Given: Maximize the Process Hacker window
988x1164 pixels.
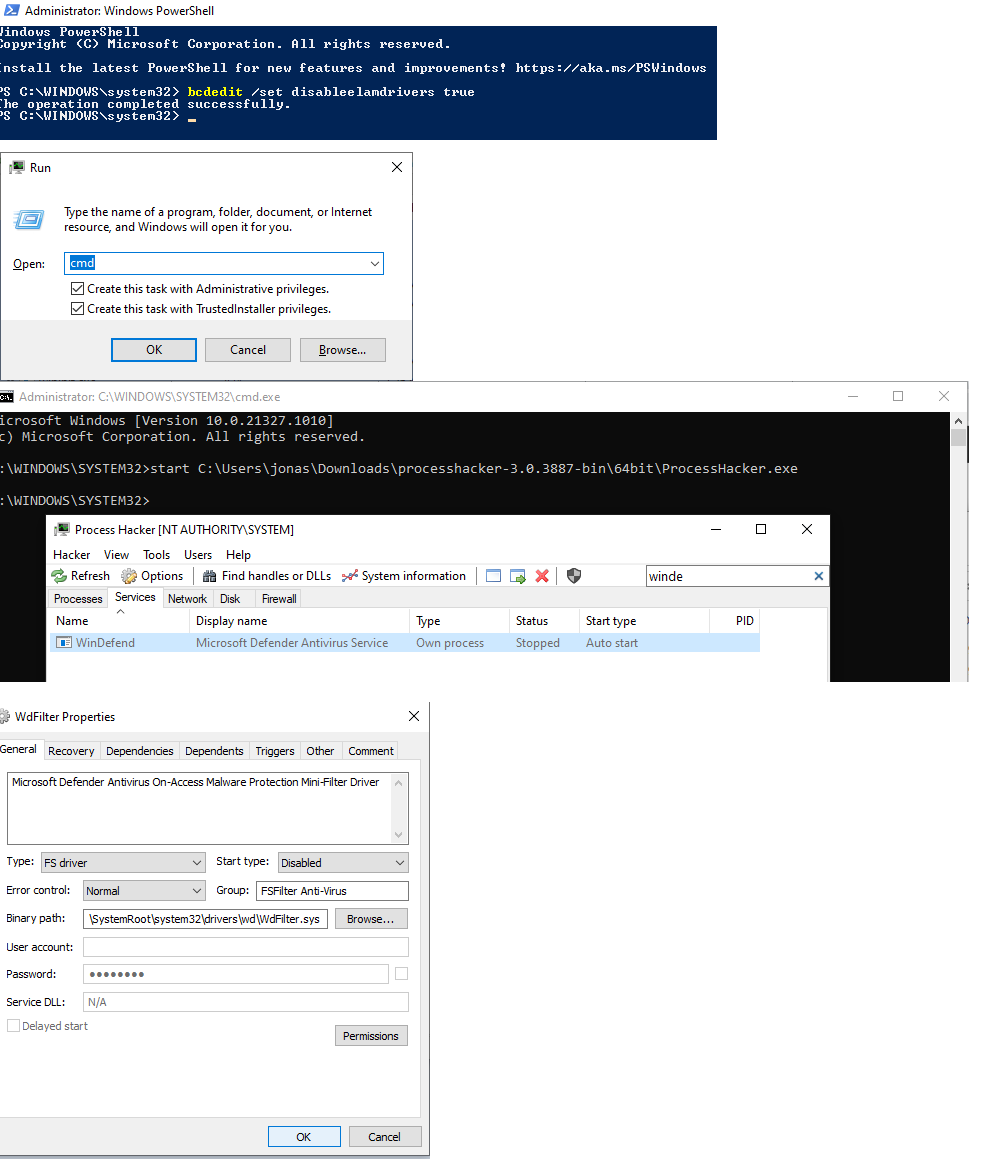Looking at the screenshot, I should pos(761,529).
